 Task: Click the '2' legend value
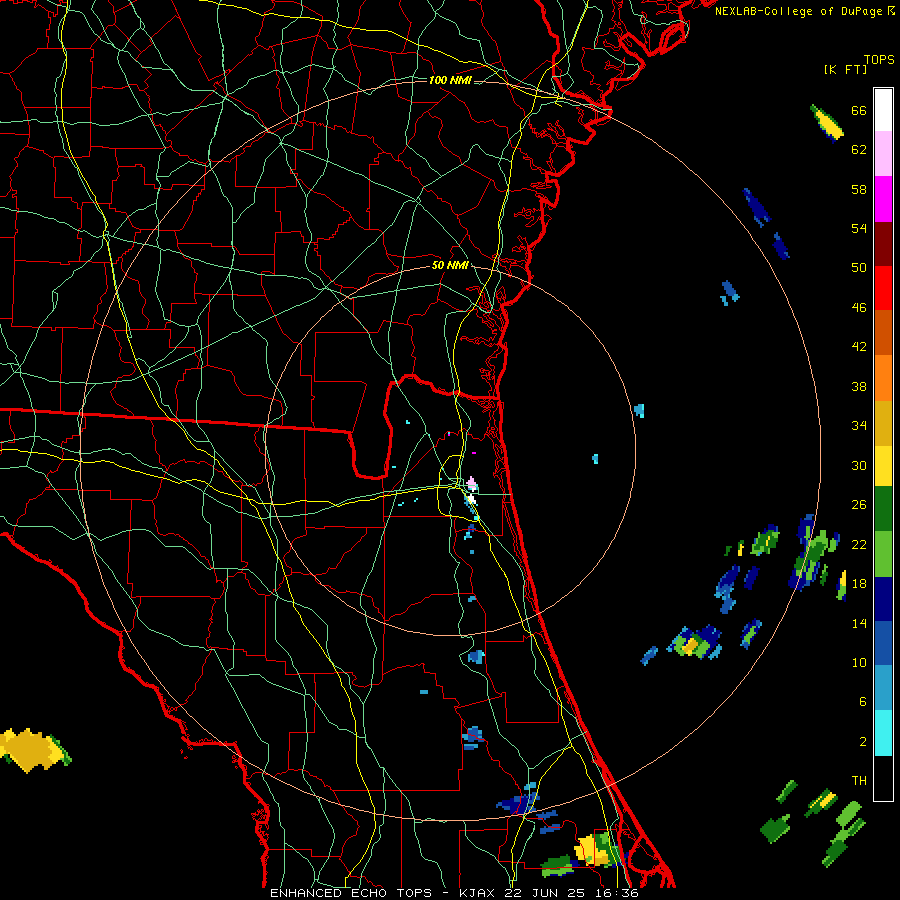(x=863, y=742)
